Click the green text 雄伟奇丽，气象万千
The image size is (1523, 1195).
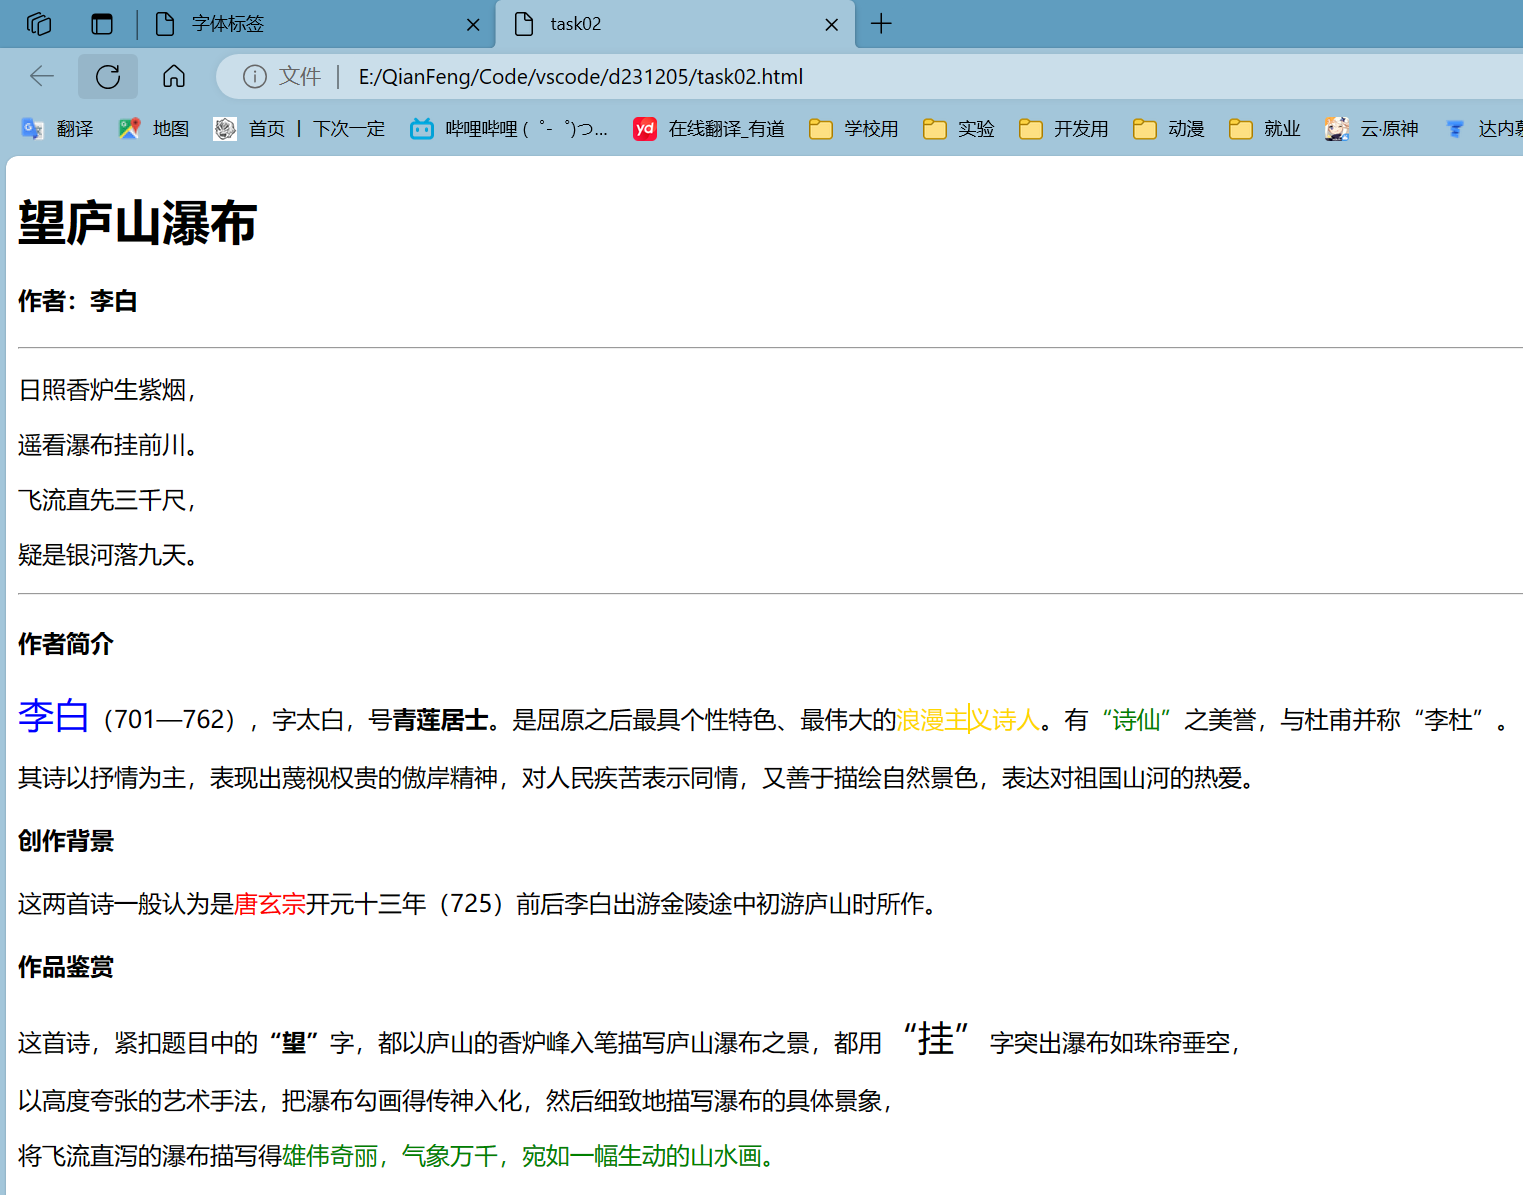tap(390, 1156)
